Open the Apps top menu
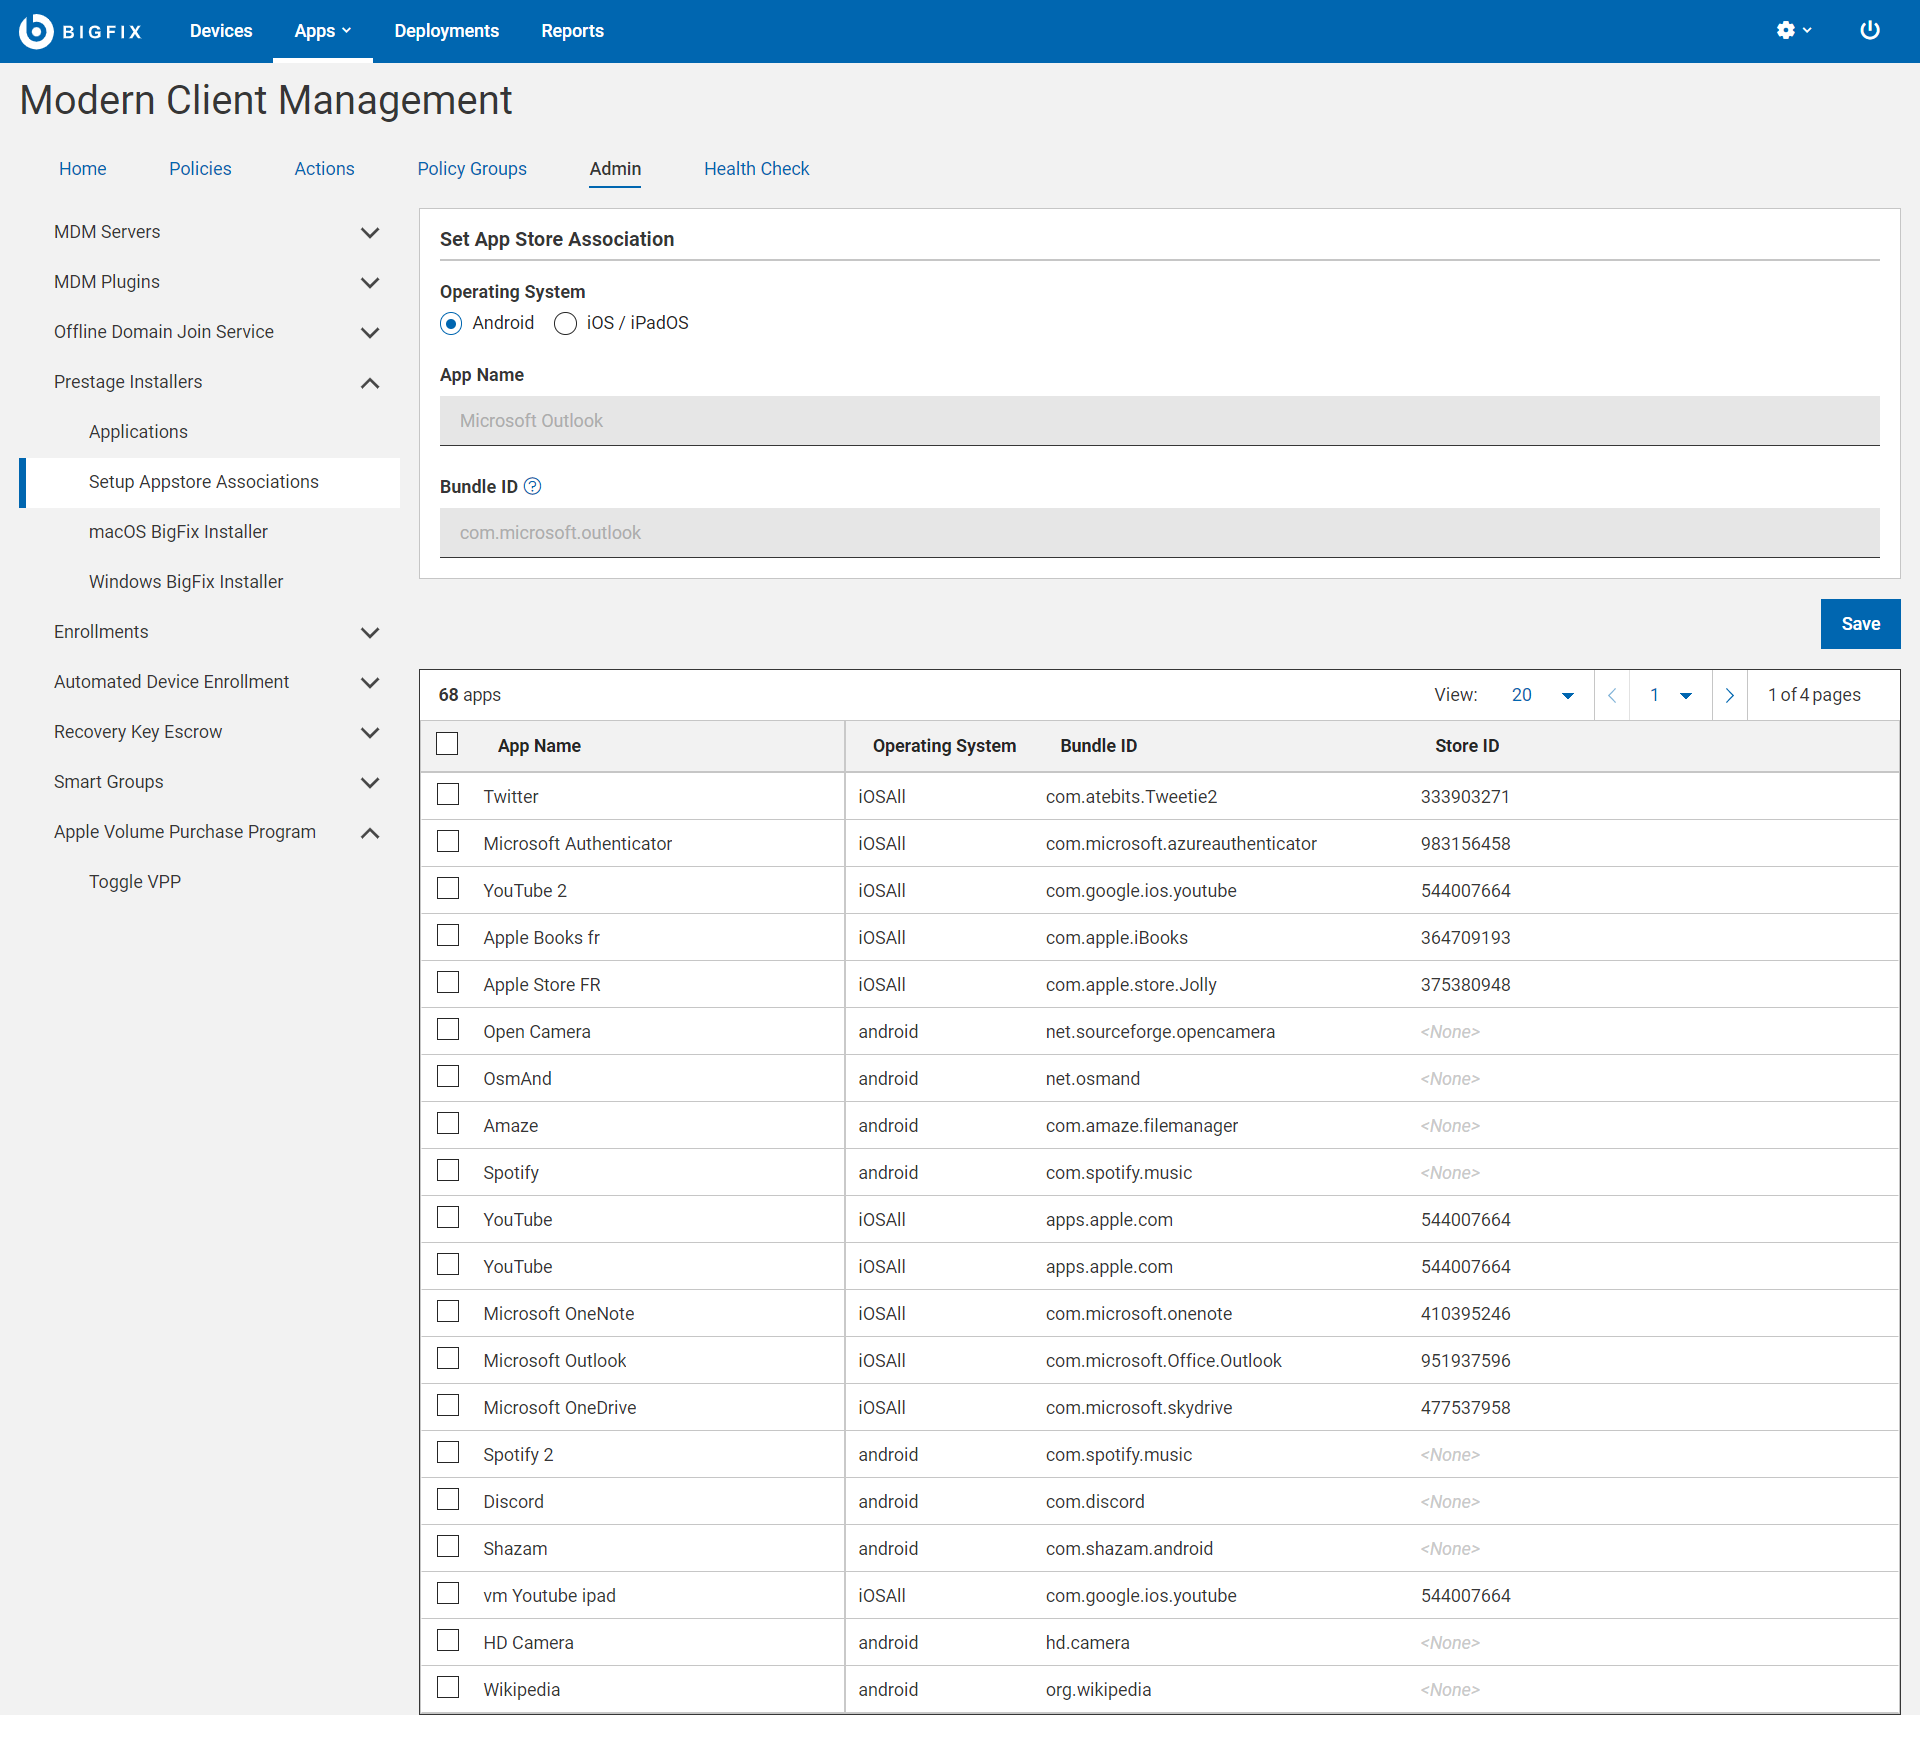1920x1740 pixels. [322, 31]
